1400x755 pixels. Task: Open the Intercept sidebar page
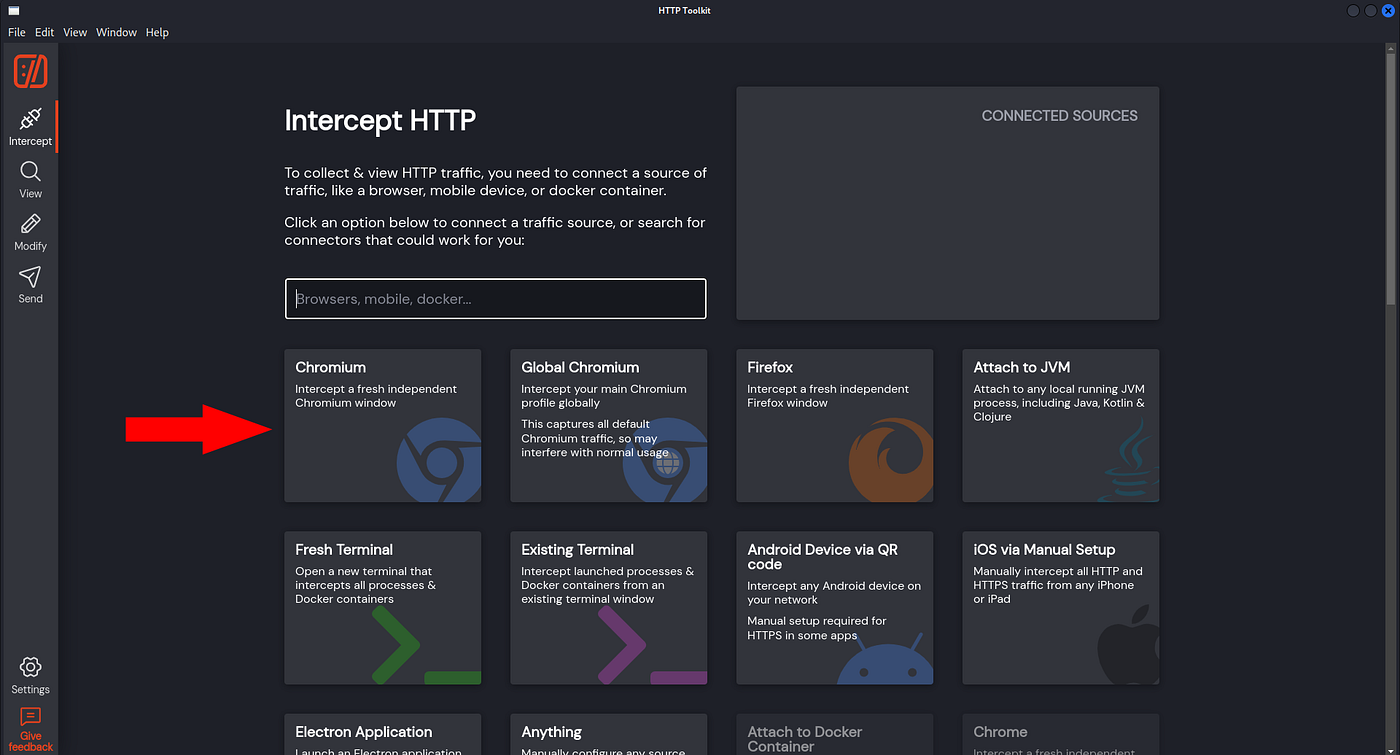click(x=30, y=127)
